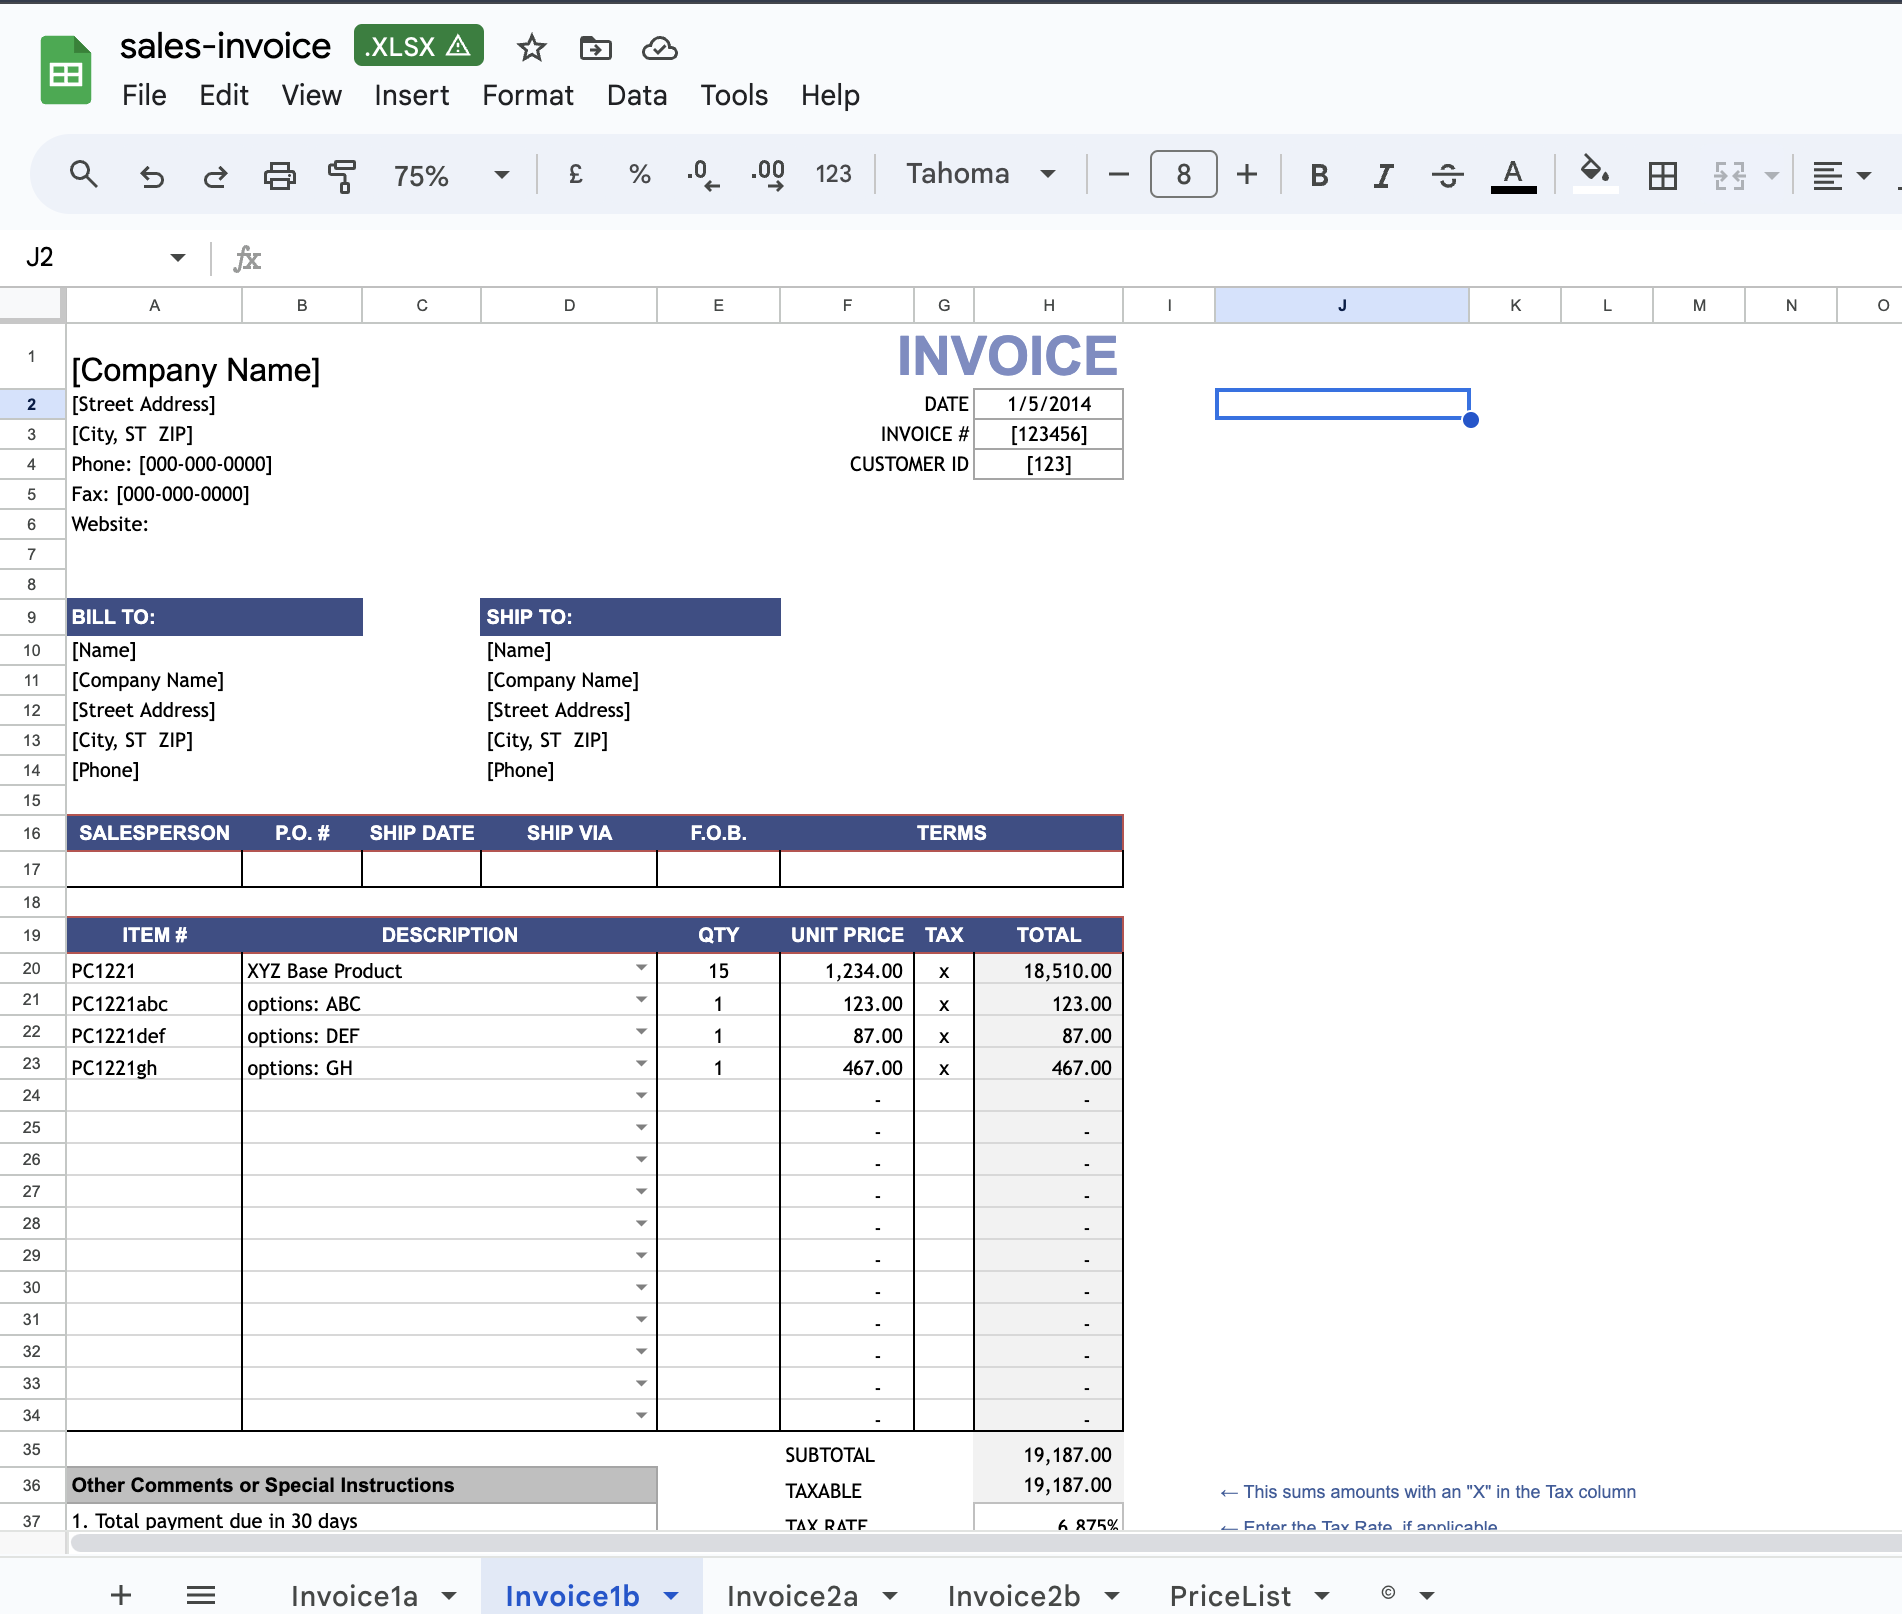The width and height of the screenshot is (1902, 1614).
Task: Switch to the PriceList sheet
Action: click(x=1230, y=1596)
